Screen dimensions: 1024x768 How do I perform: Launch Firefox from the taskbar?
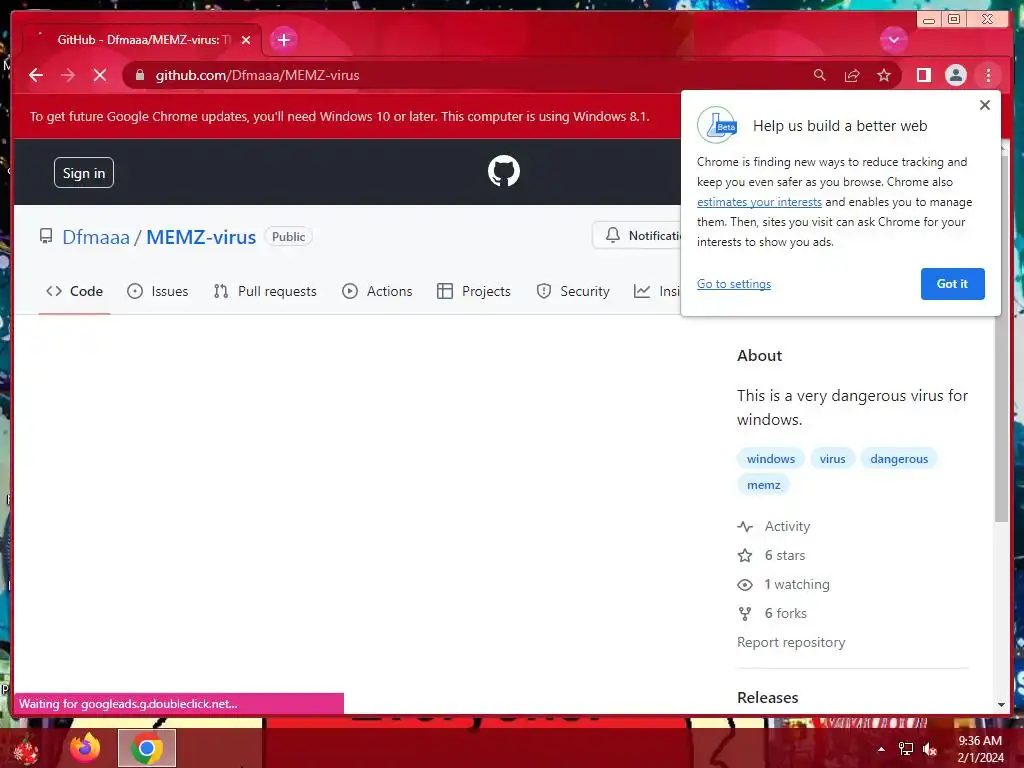tap(85, 748)
